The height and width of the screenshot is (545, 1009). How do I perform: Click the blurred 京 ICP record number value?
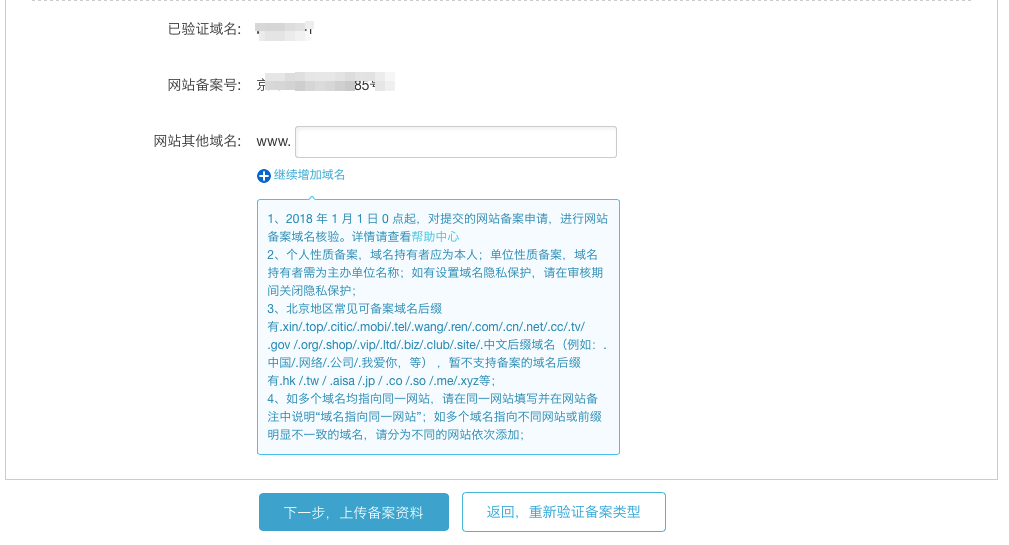click(x=325, y=84)
